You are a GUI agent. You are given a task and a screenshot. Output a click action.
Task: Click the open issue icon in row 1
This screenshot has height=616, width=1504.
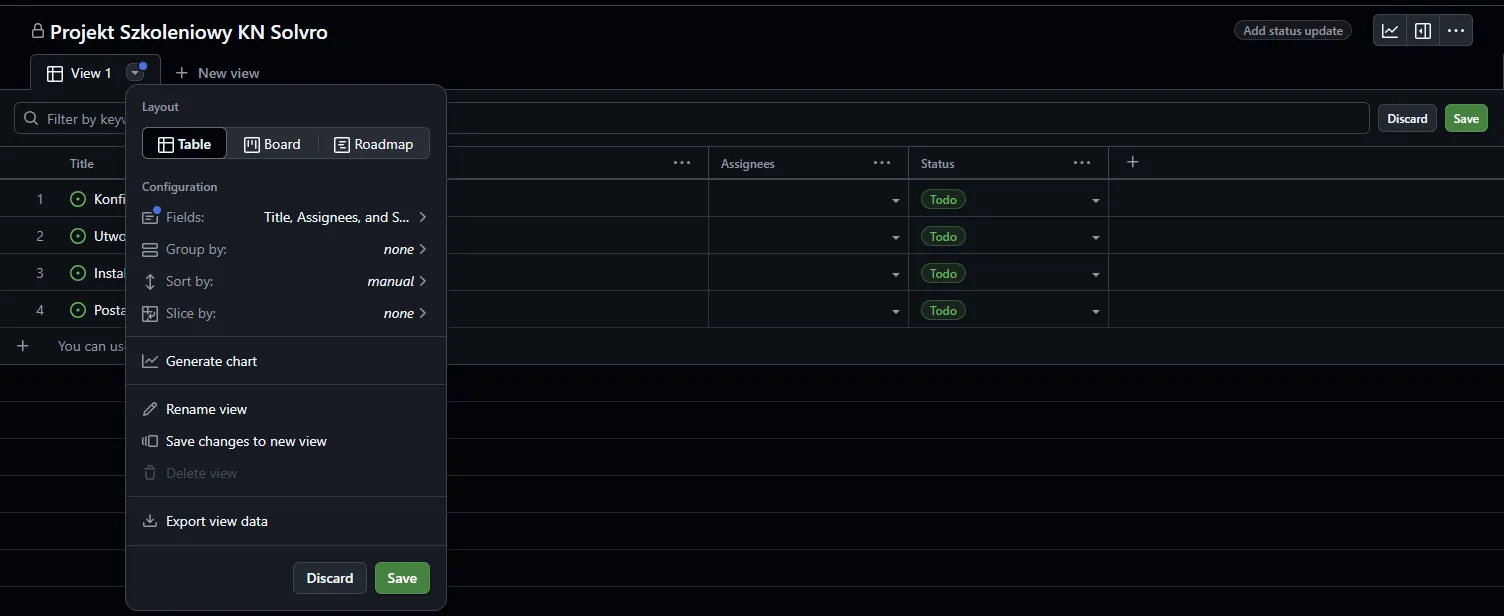[78, 199]
